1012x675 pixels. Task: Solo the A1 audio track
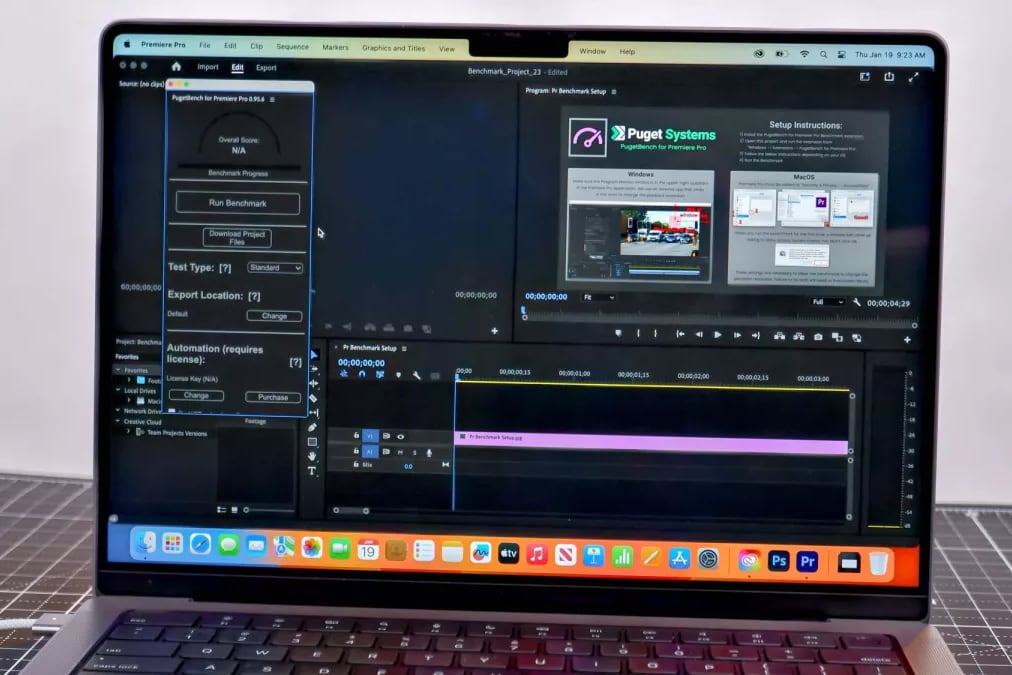click(414, 452)
